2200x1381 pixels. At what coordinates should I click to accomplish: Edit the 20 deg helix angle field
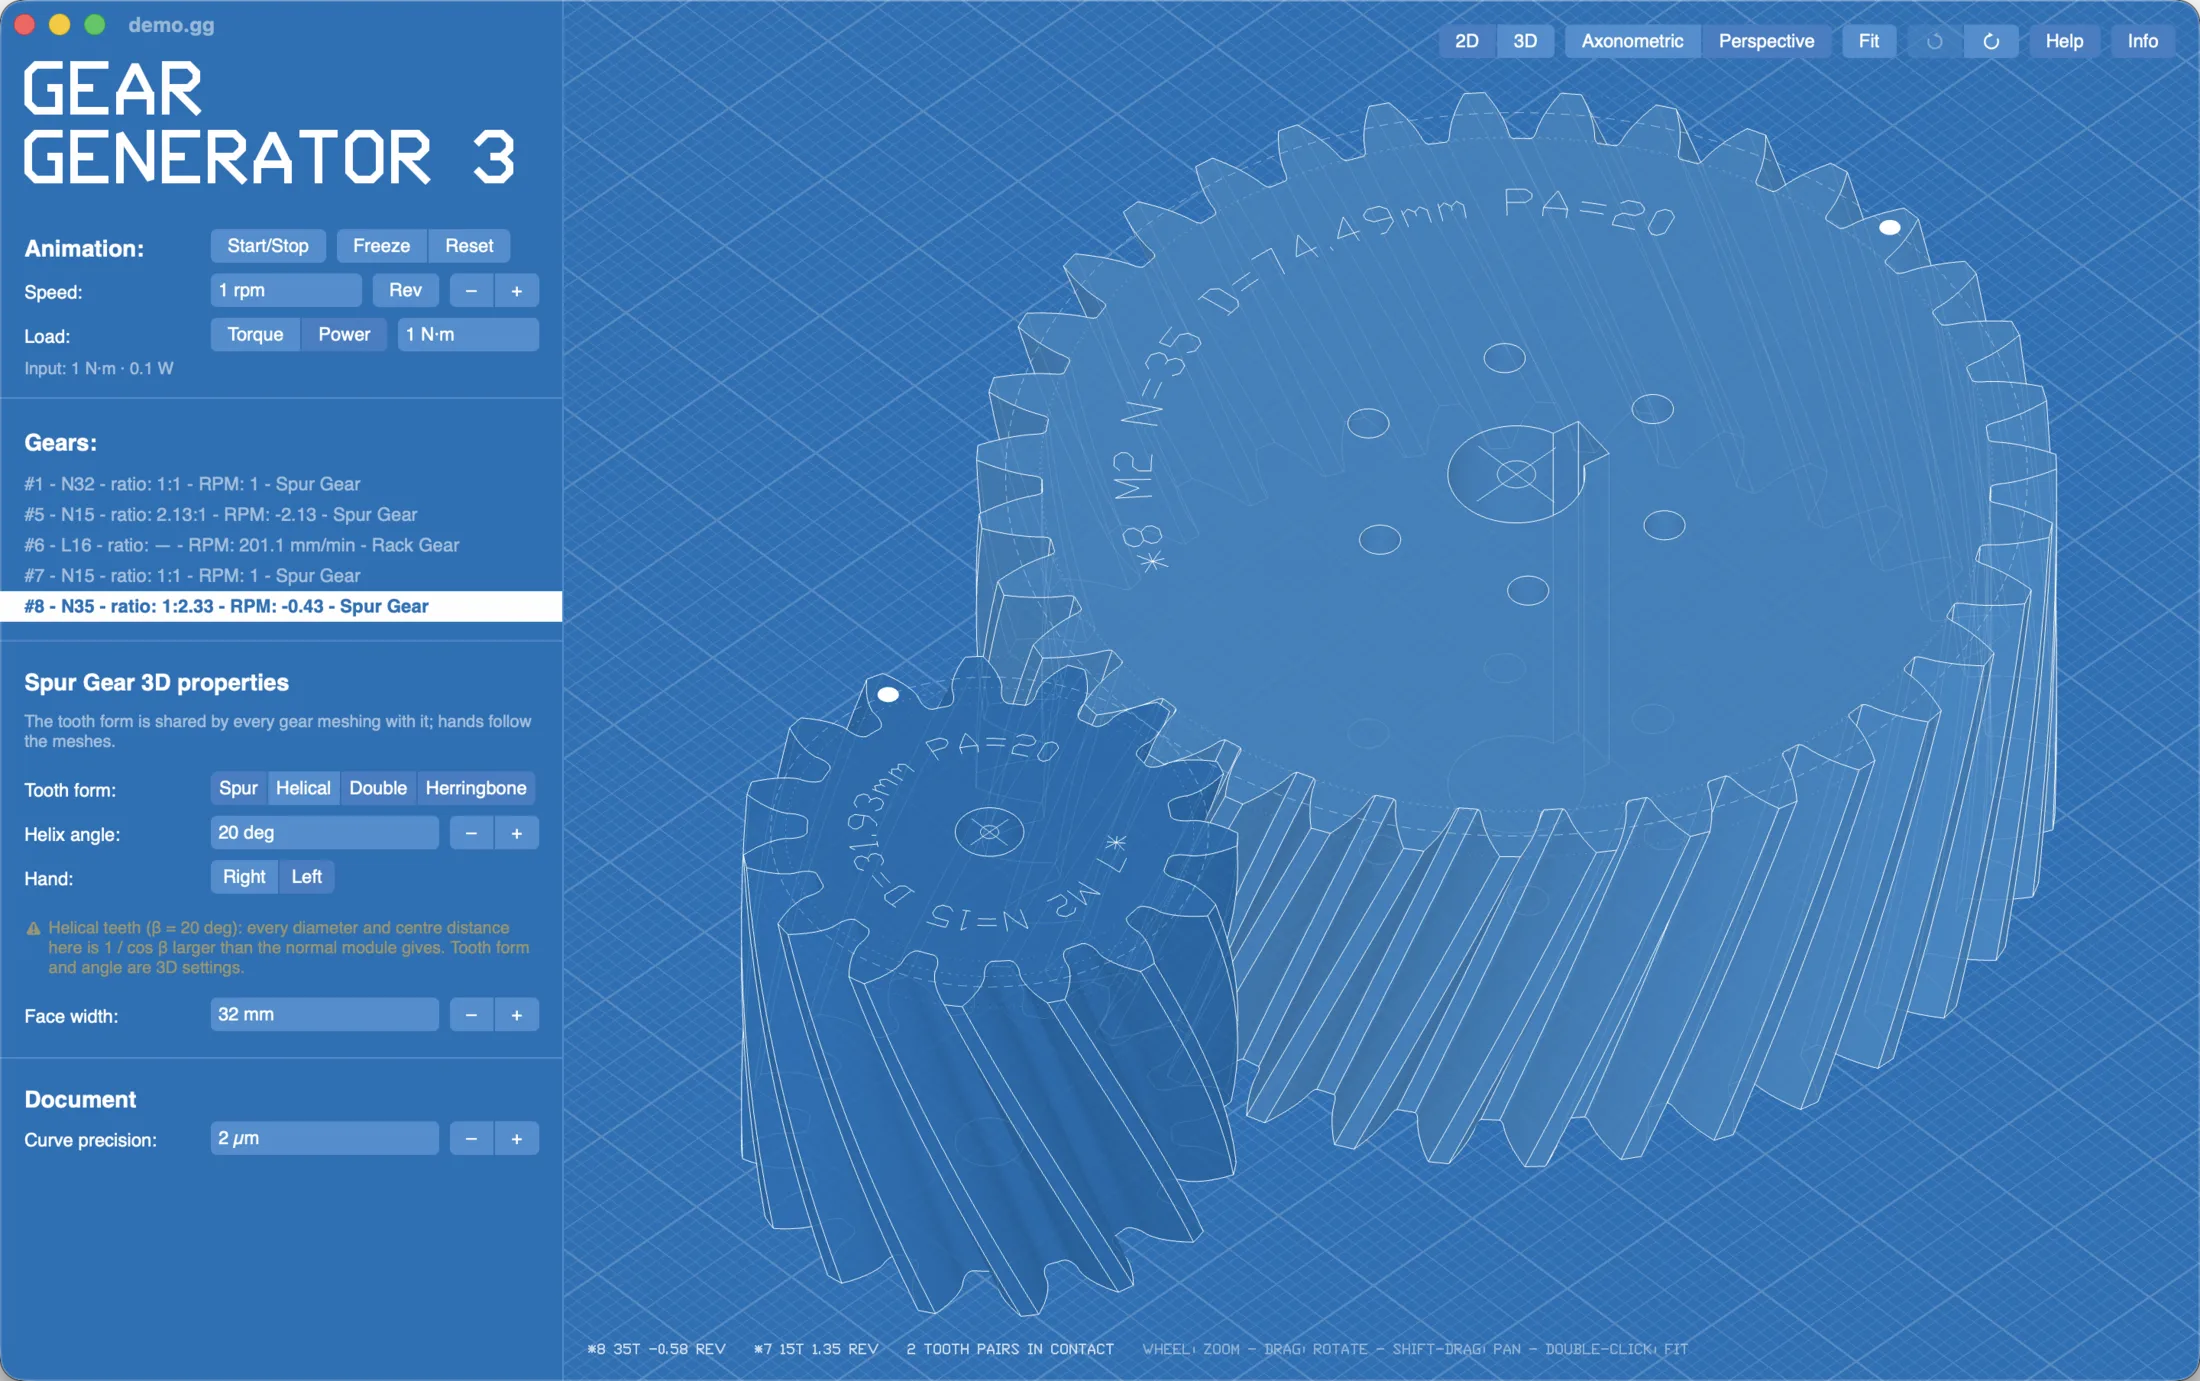pos(324,833)
